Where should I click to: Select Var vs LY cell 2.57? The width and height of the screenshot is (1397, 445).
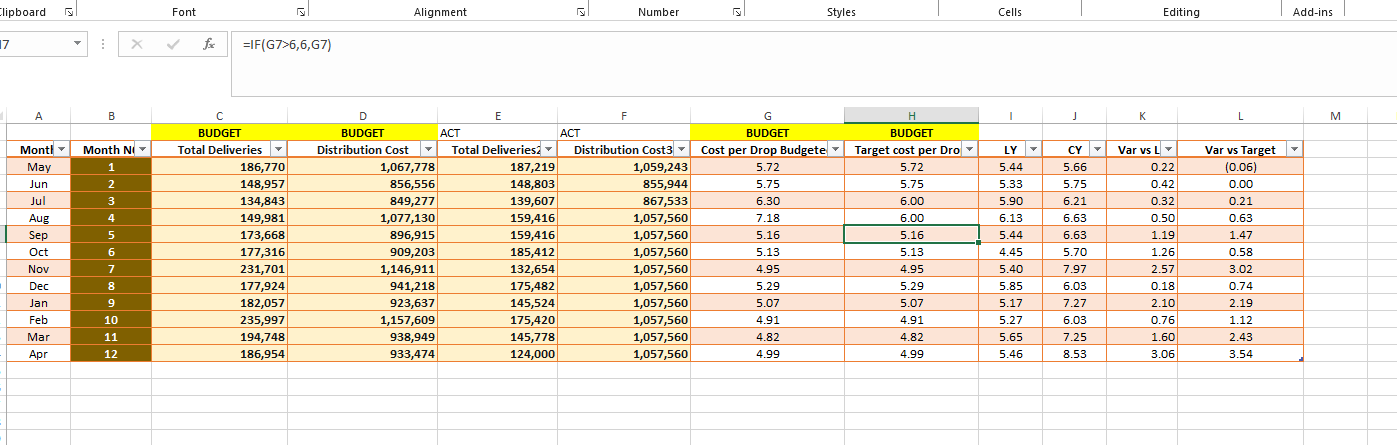pos(1141,269)
